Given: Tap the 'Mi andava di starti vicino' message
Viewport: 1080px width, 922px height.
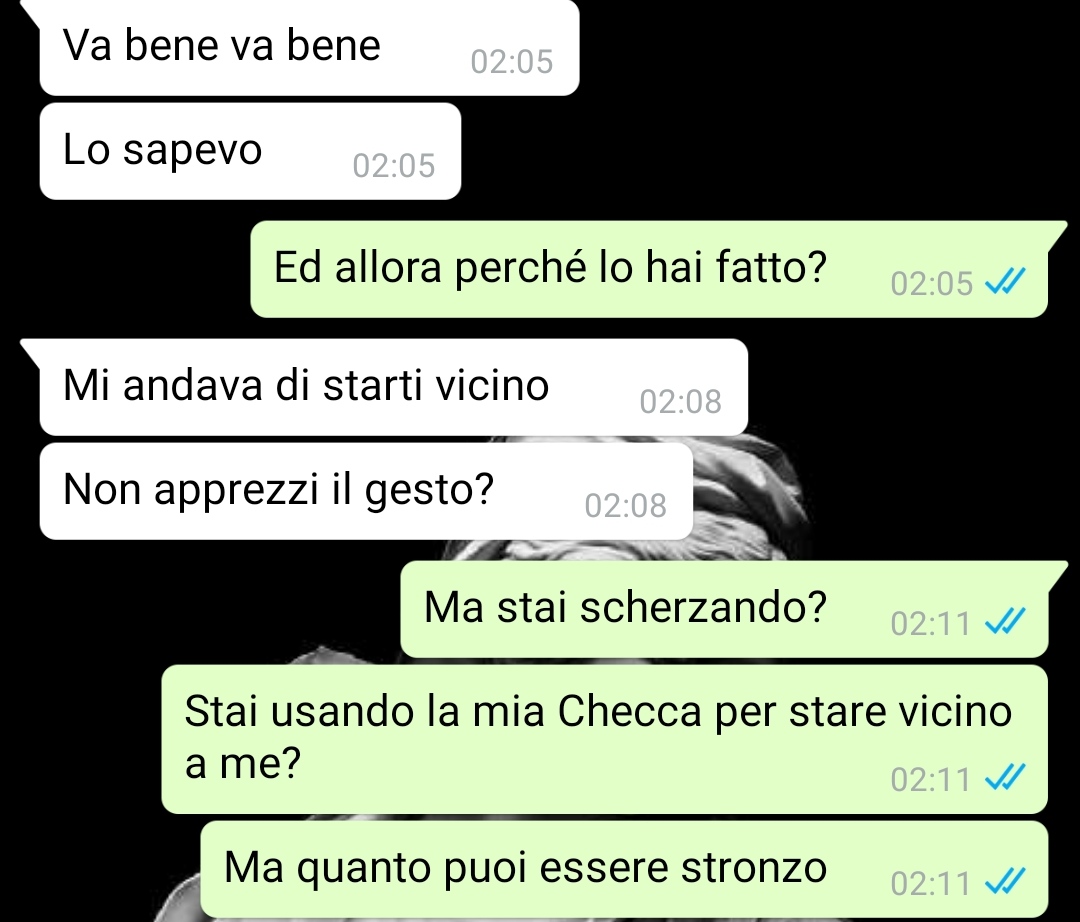Looking at the screenshot, I should click(393, 387).
